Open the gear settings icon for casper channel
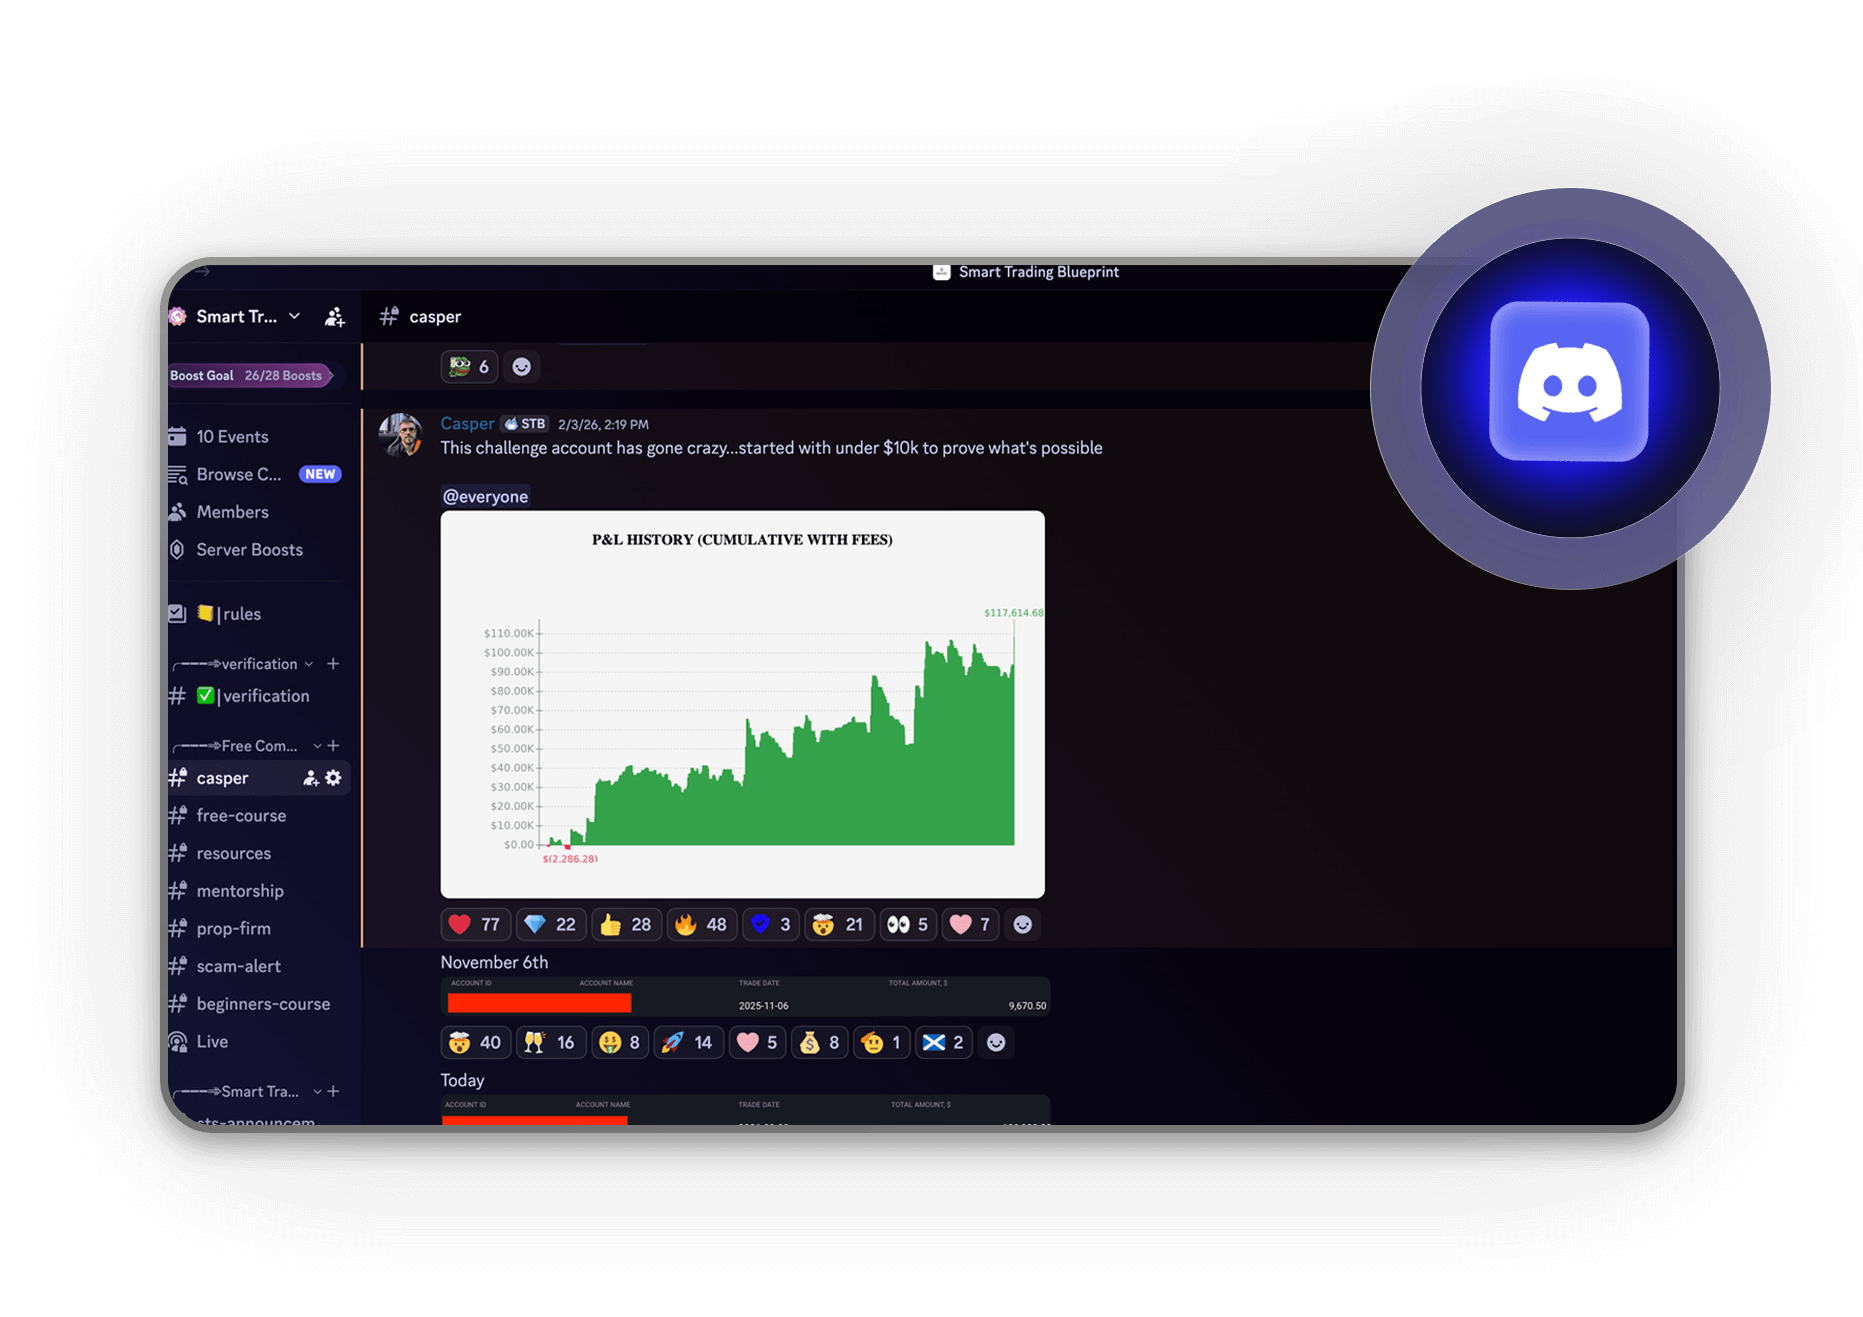The width and height of the screenshot is (1863, 1317). pyautogui.click(x=334, y=778)
